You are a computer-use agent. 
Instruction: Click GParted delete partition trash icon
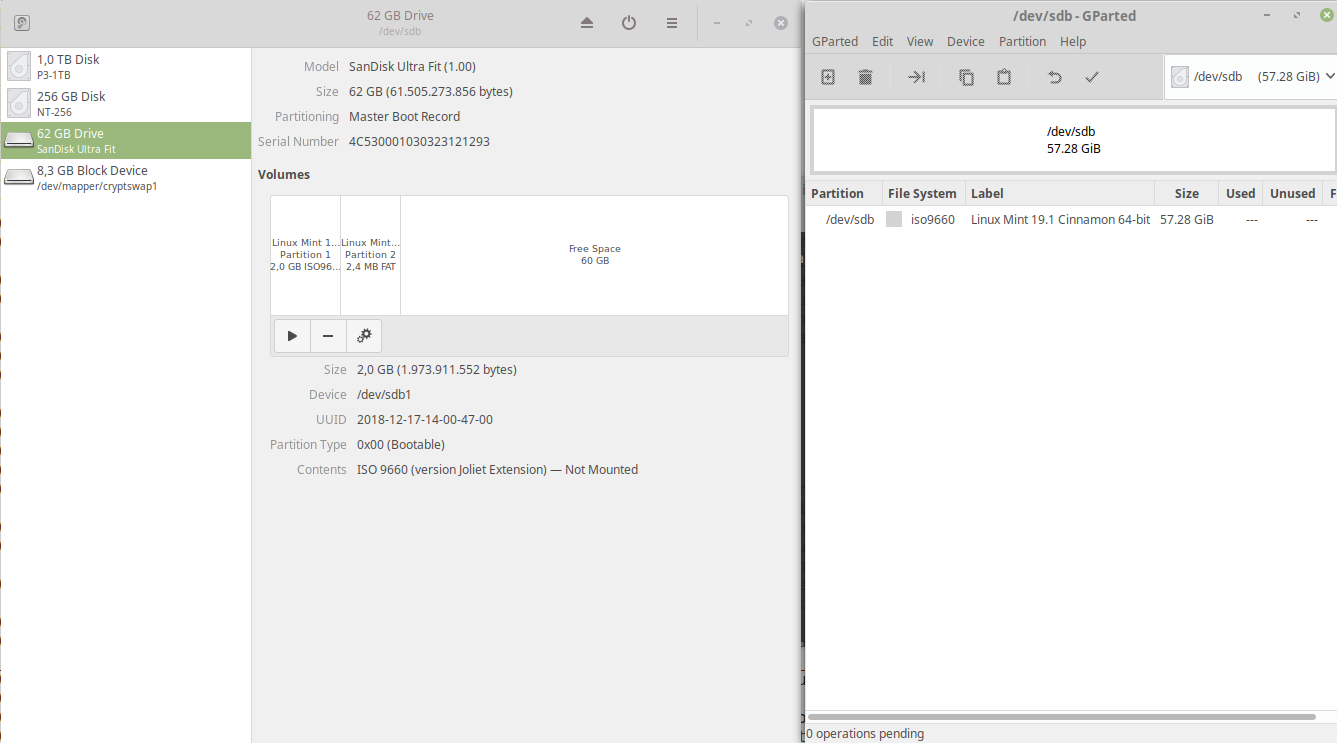(866, 77)
